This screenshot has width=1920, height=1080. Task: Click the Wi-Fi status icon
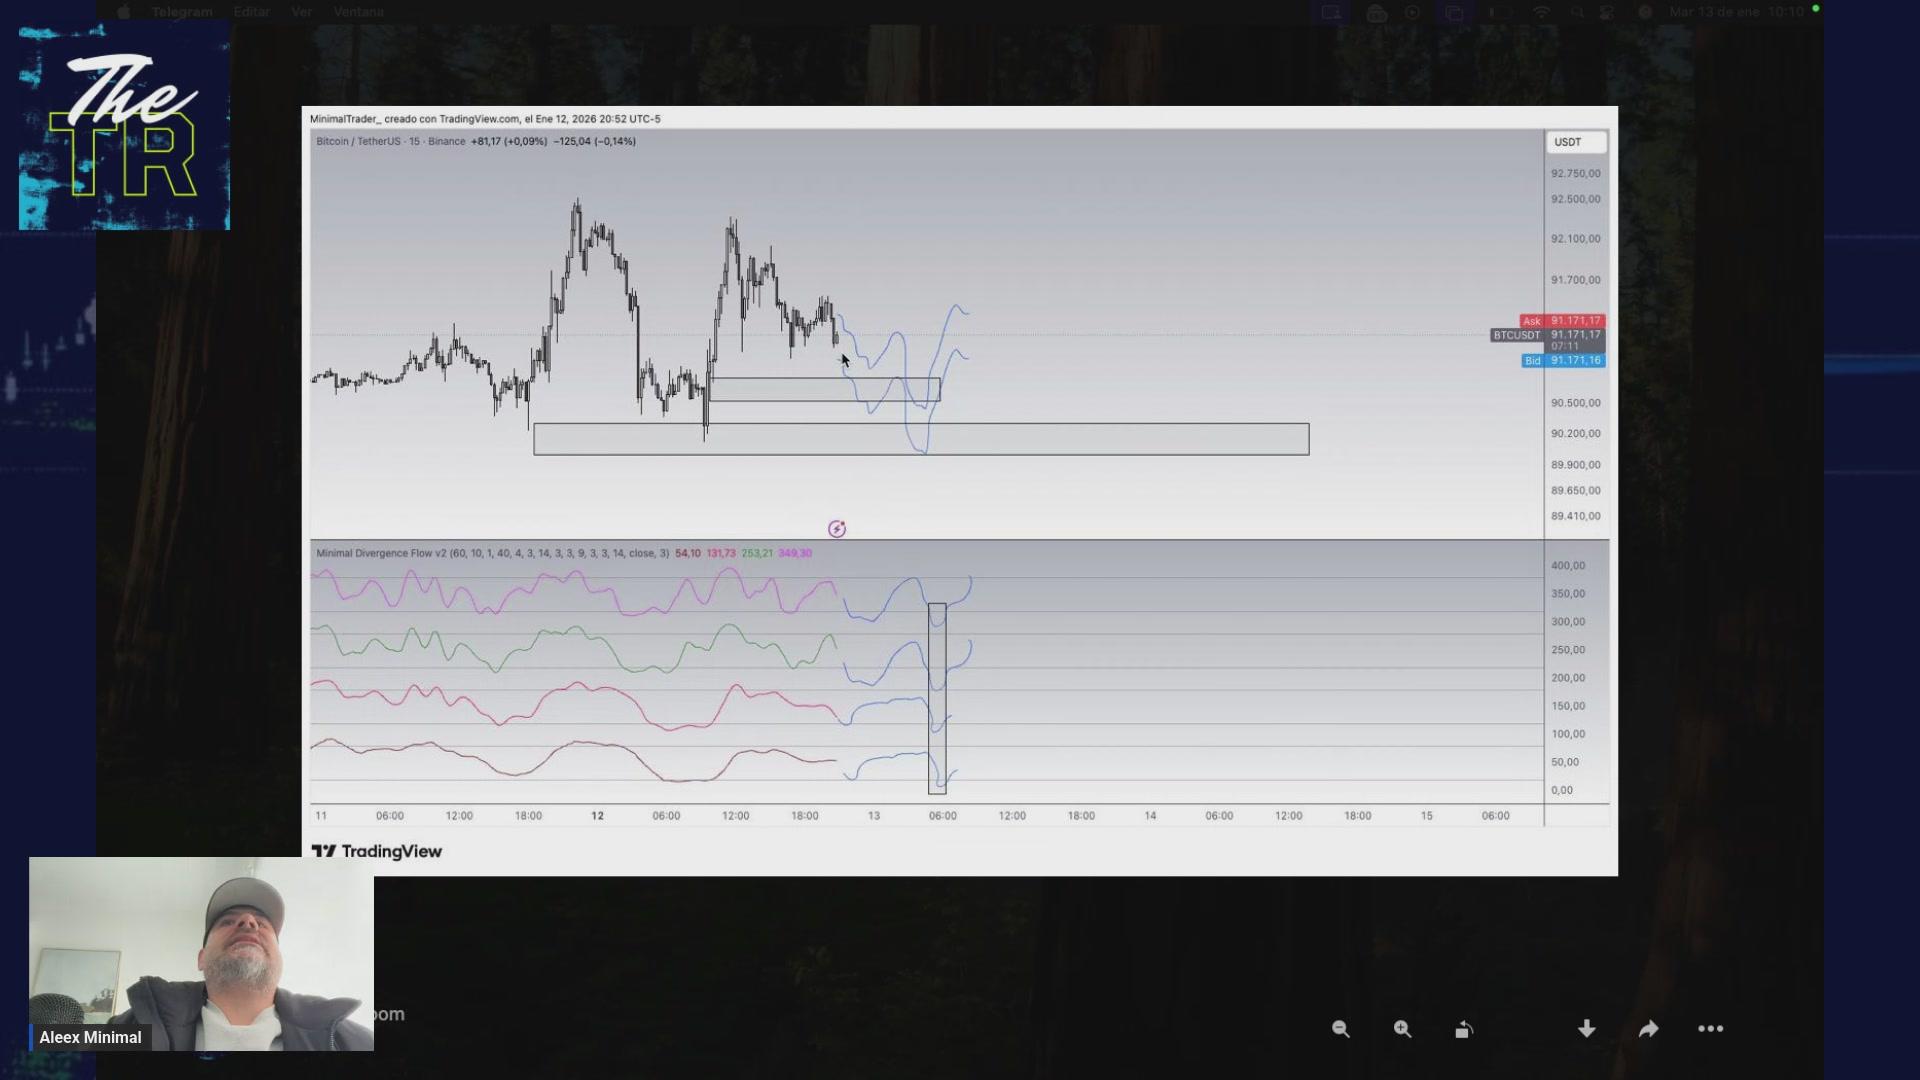(x=1541, y=12)
